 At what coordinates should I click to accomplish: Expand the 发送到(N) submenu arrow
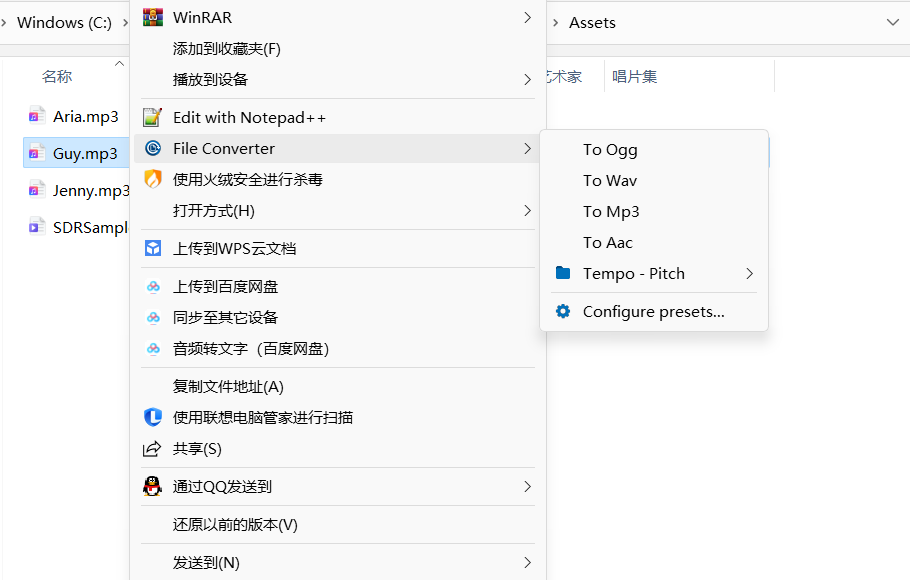(527, 562)
